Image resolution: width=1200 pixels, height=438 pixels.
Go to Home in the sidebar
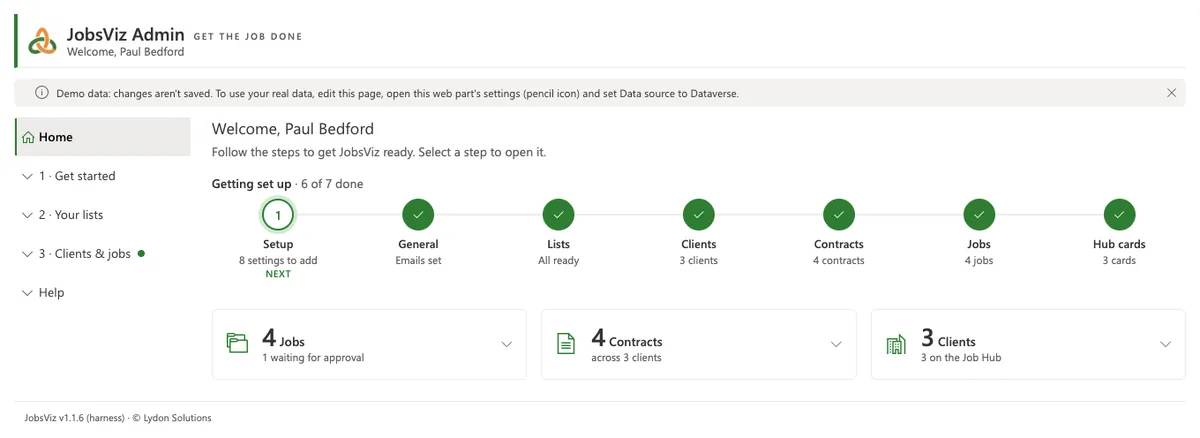(x=103, y=137)
